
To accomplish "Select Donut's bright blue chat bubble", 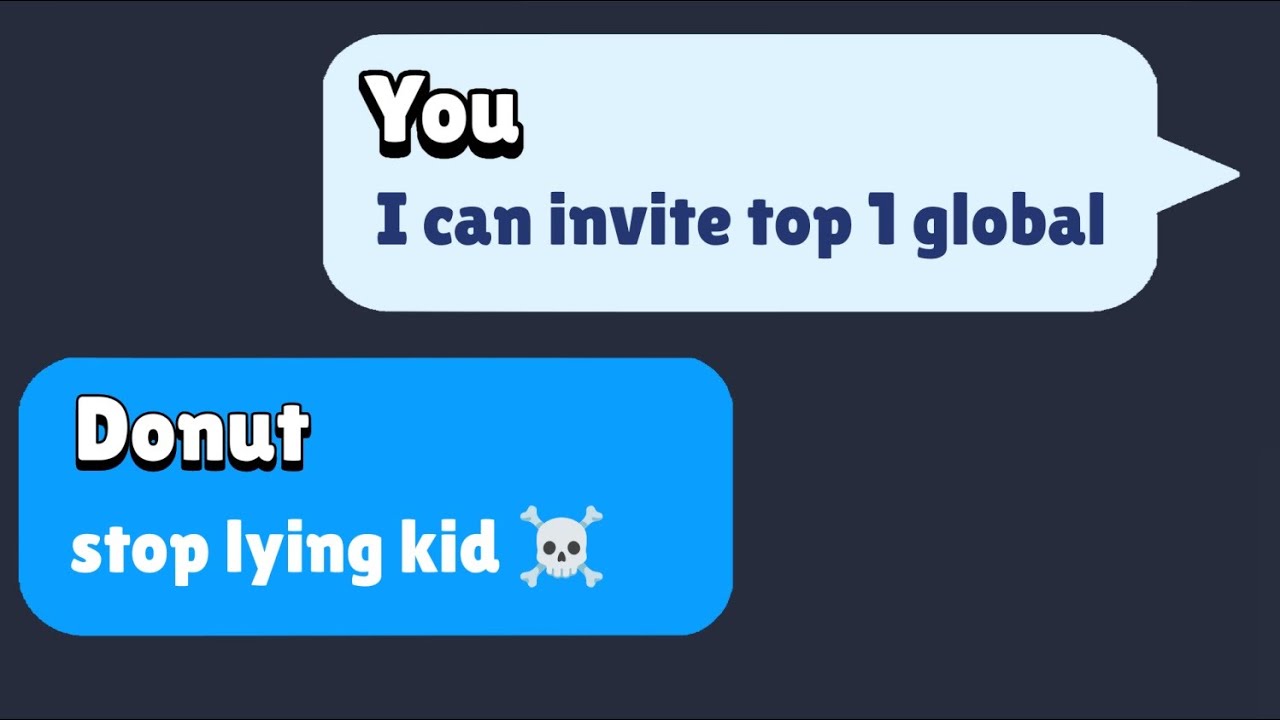I will coord(376,496).
